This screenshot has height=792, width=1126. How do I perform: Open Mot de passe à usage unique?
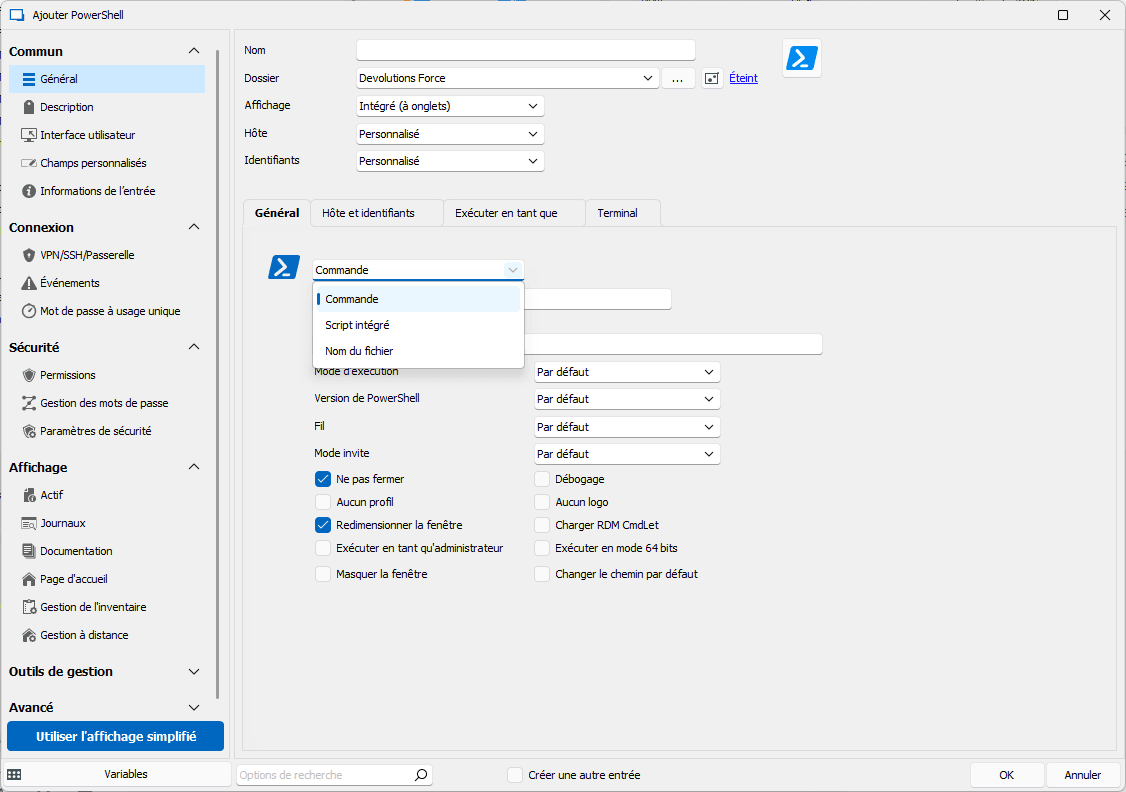[x=109, y=311]
